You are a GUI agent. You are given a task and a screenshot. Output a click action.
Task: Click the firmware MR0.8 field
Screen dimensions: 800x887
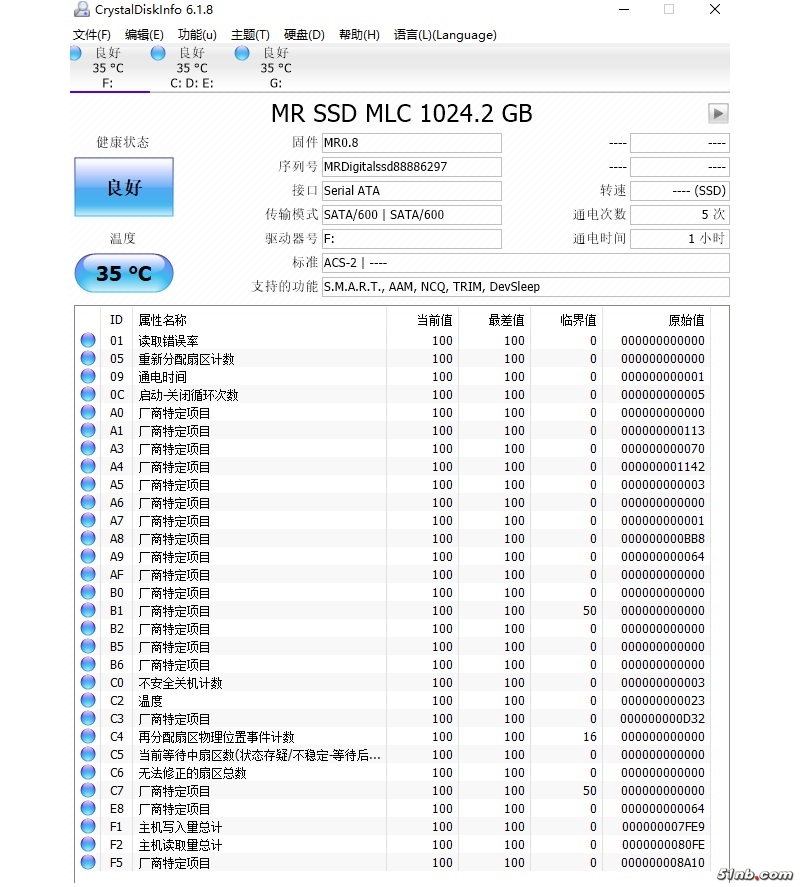point(411,143)
